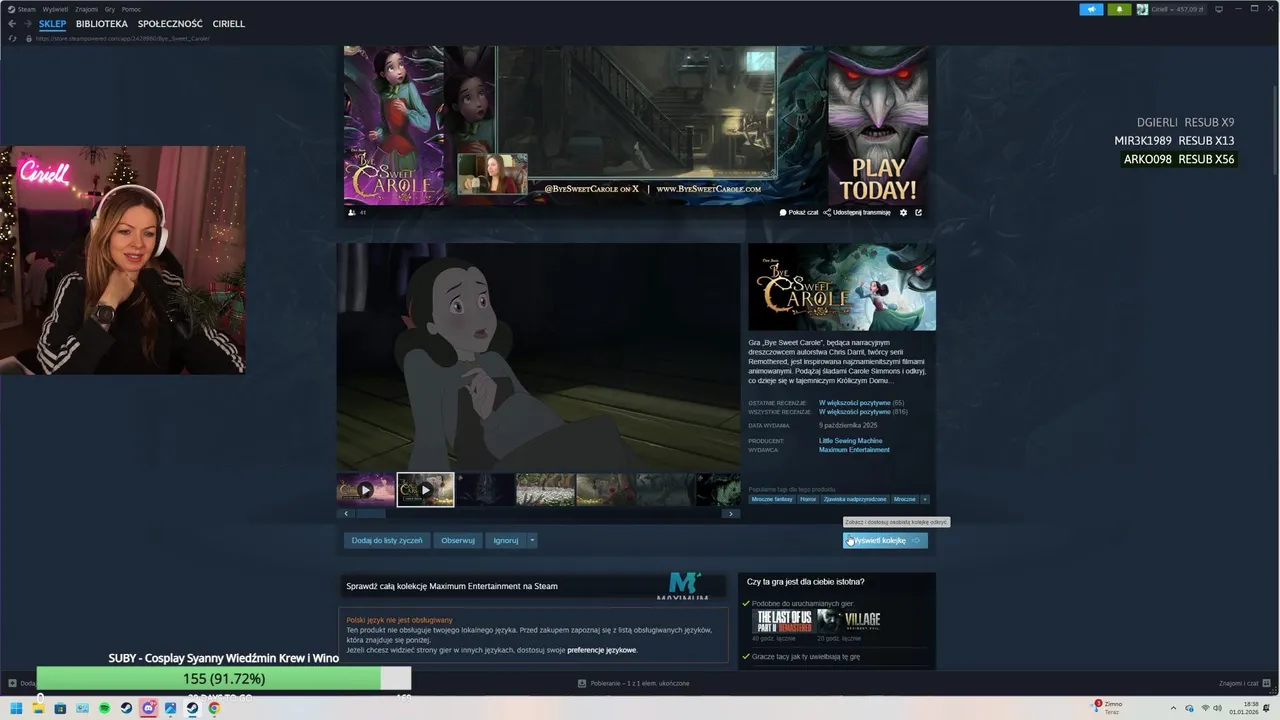Click the broadcast viewers count icon
This screenshot has height=720, width=1280.
(351, 212)
